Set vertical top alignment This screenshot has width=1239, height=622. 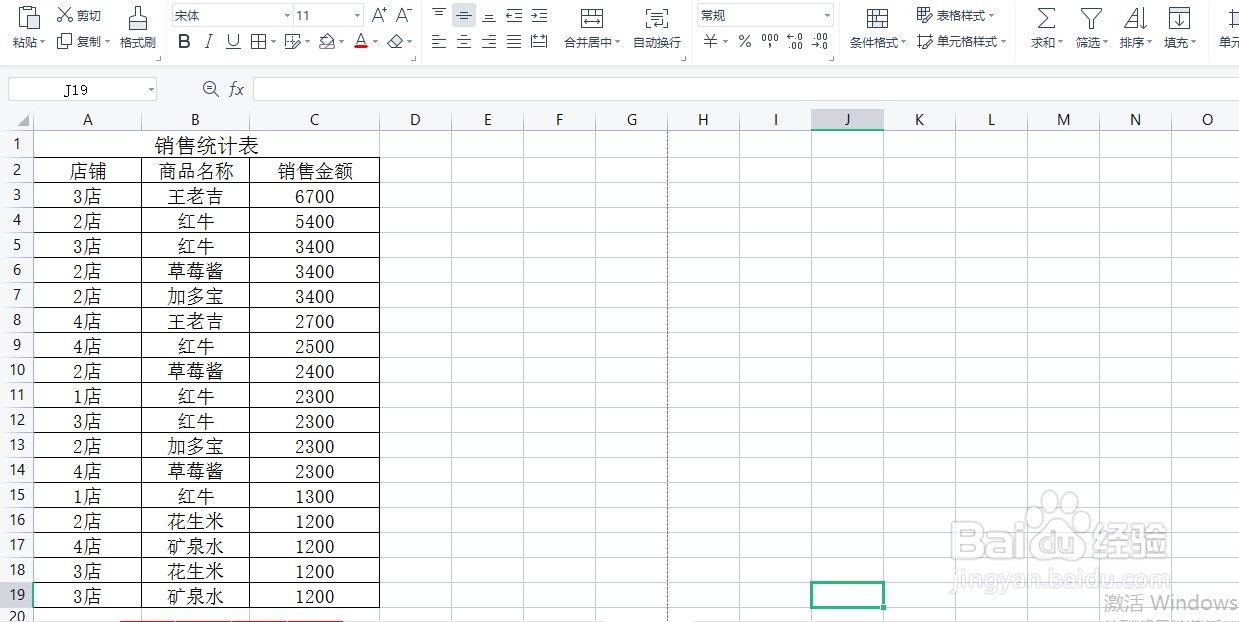[x=439, y=15]
